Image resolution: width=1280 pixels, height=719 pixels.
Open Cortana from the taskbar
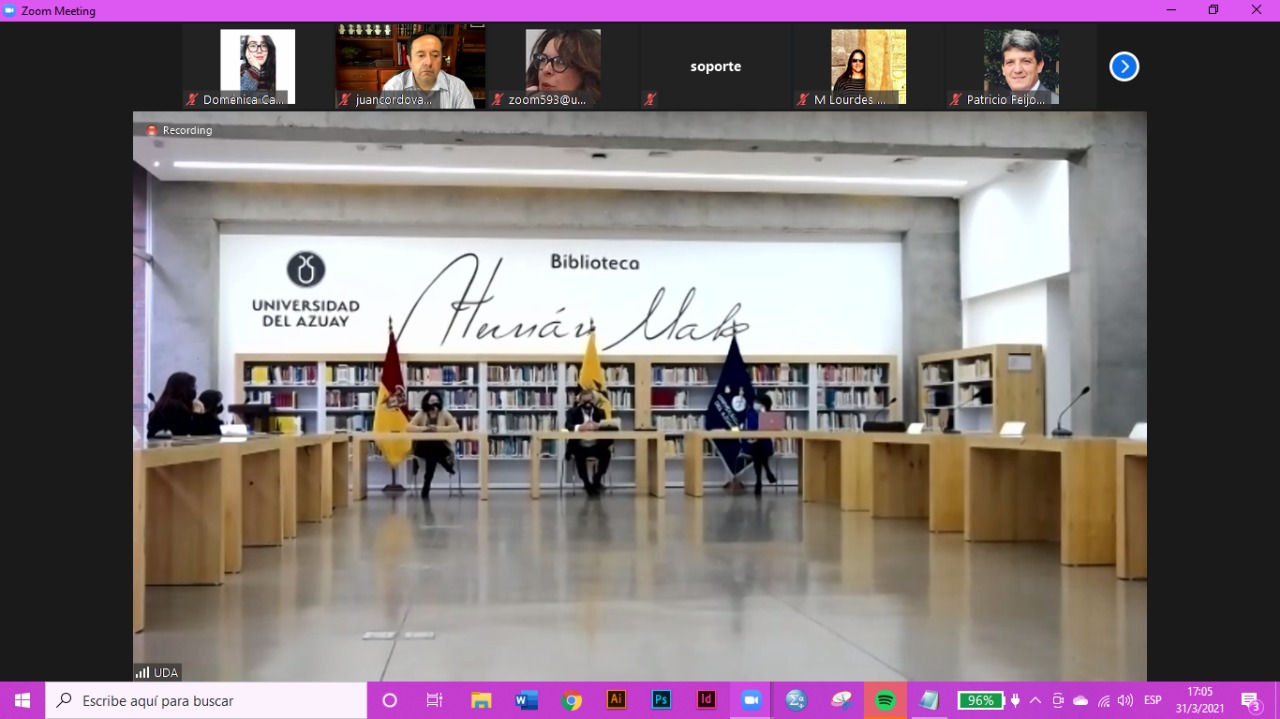390,700
